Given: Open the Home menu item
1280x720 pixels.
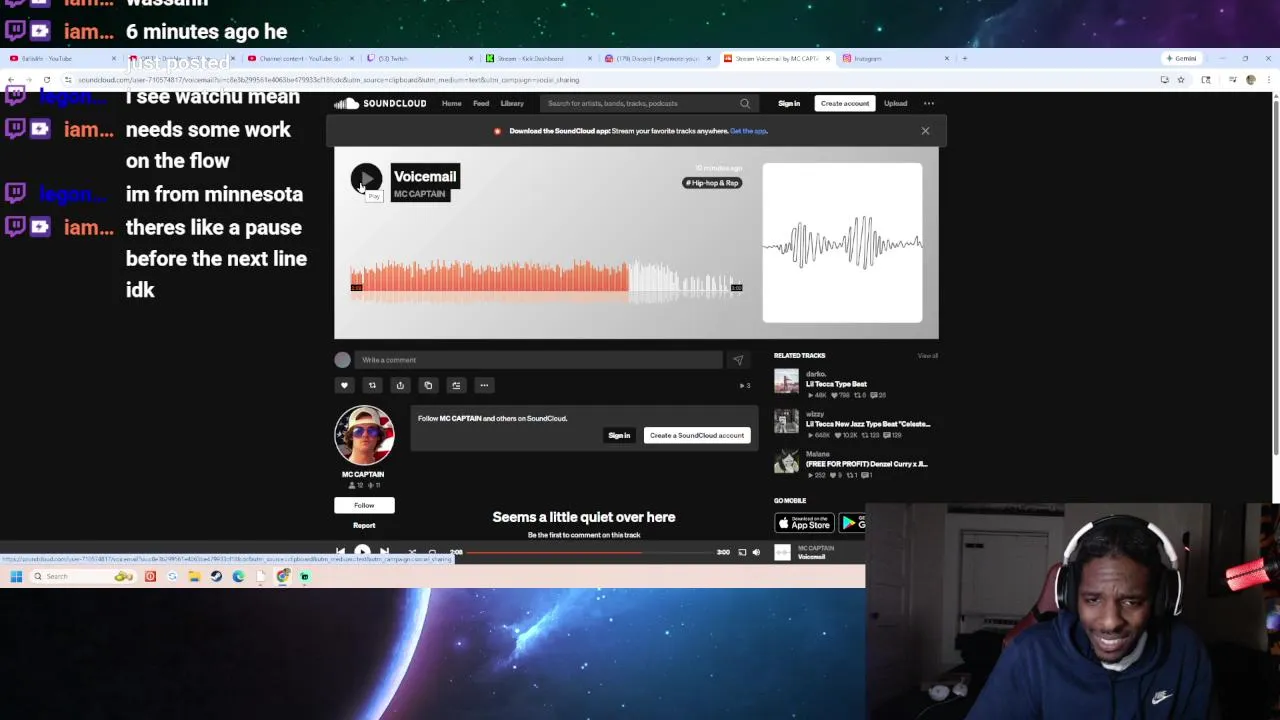Looking at the screenshot, I should click(x=452, y=103).
